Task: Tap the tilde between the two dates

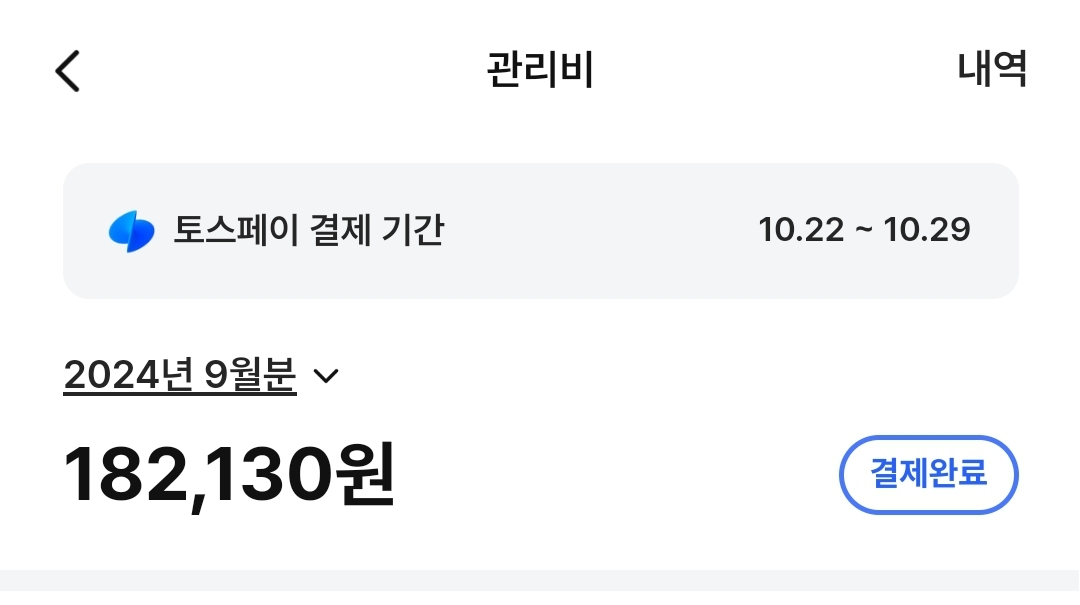Action: [x=864, y=231]
